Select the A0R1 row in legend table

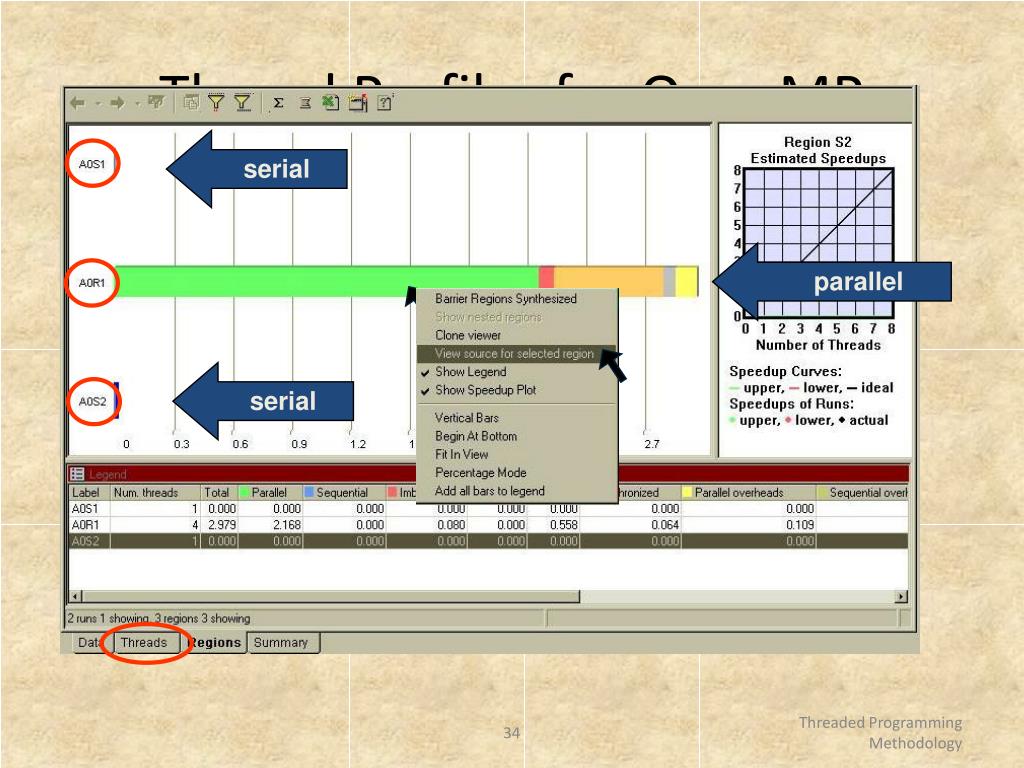tap(488, 525)
